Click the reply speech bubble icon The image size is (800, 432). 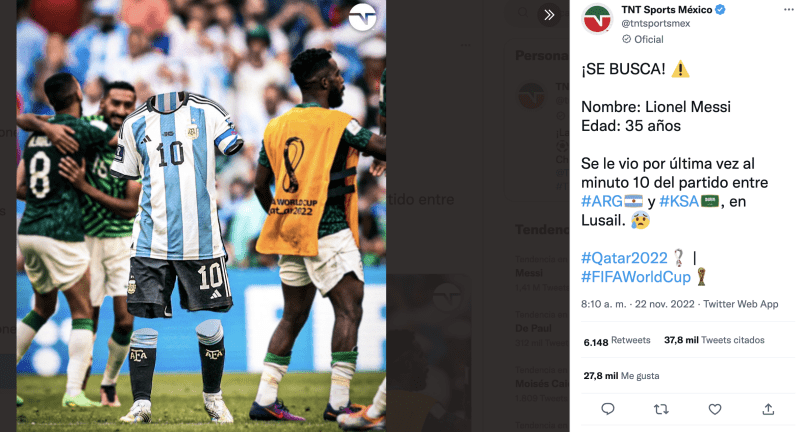point(608,409)
